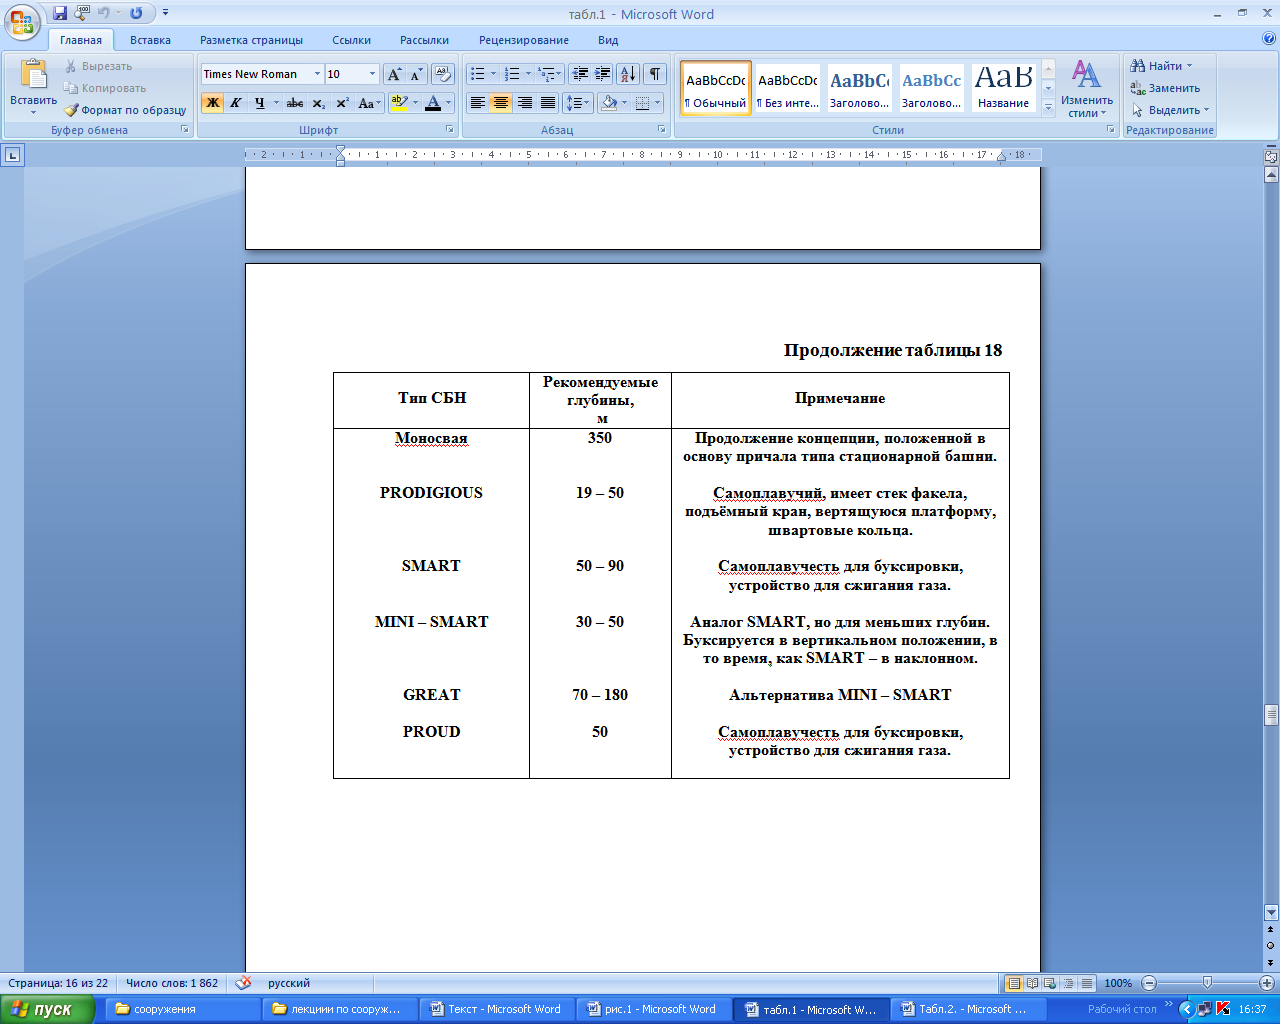Click the zoom slider handle at 100%
Viewport: 1280px width, 1024px height.
tap(1207, 983)
